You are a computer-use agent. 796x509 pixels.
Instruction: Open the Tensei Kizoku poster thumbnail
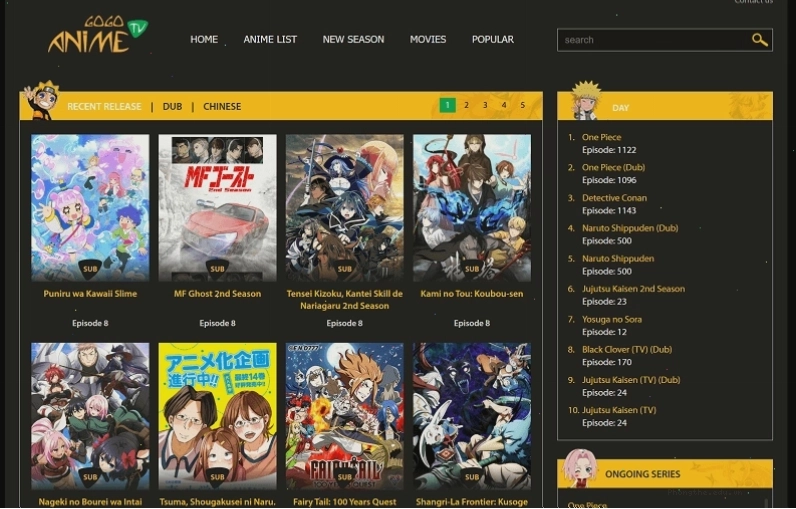click(345, 208)
